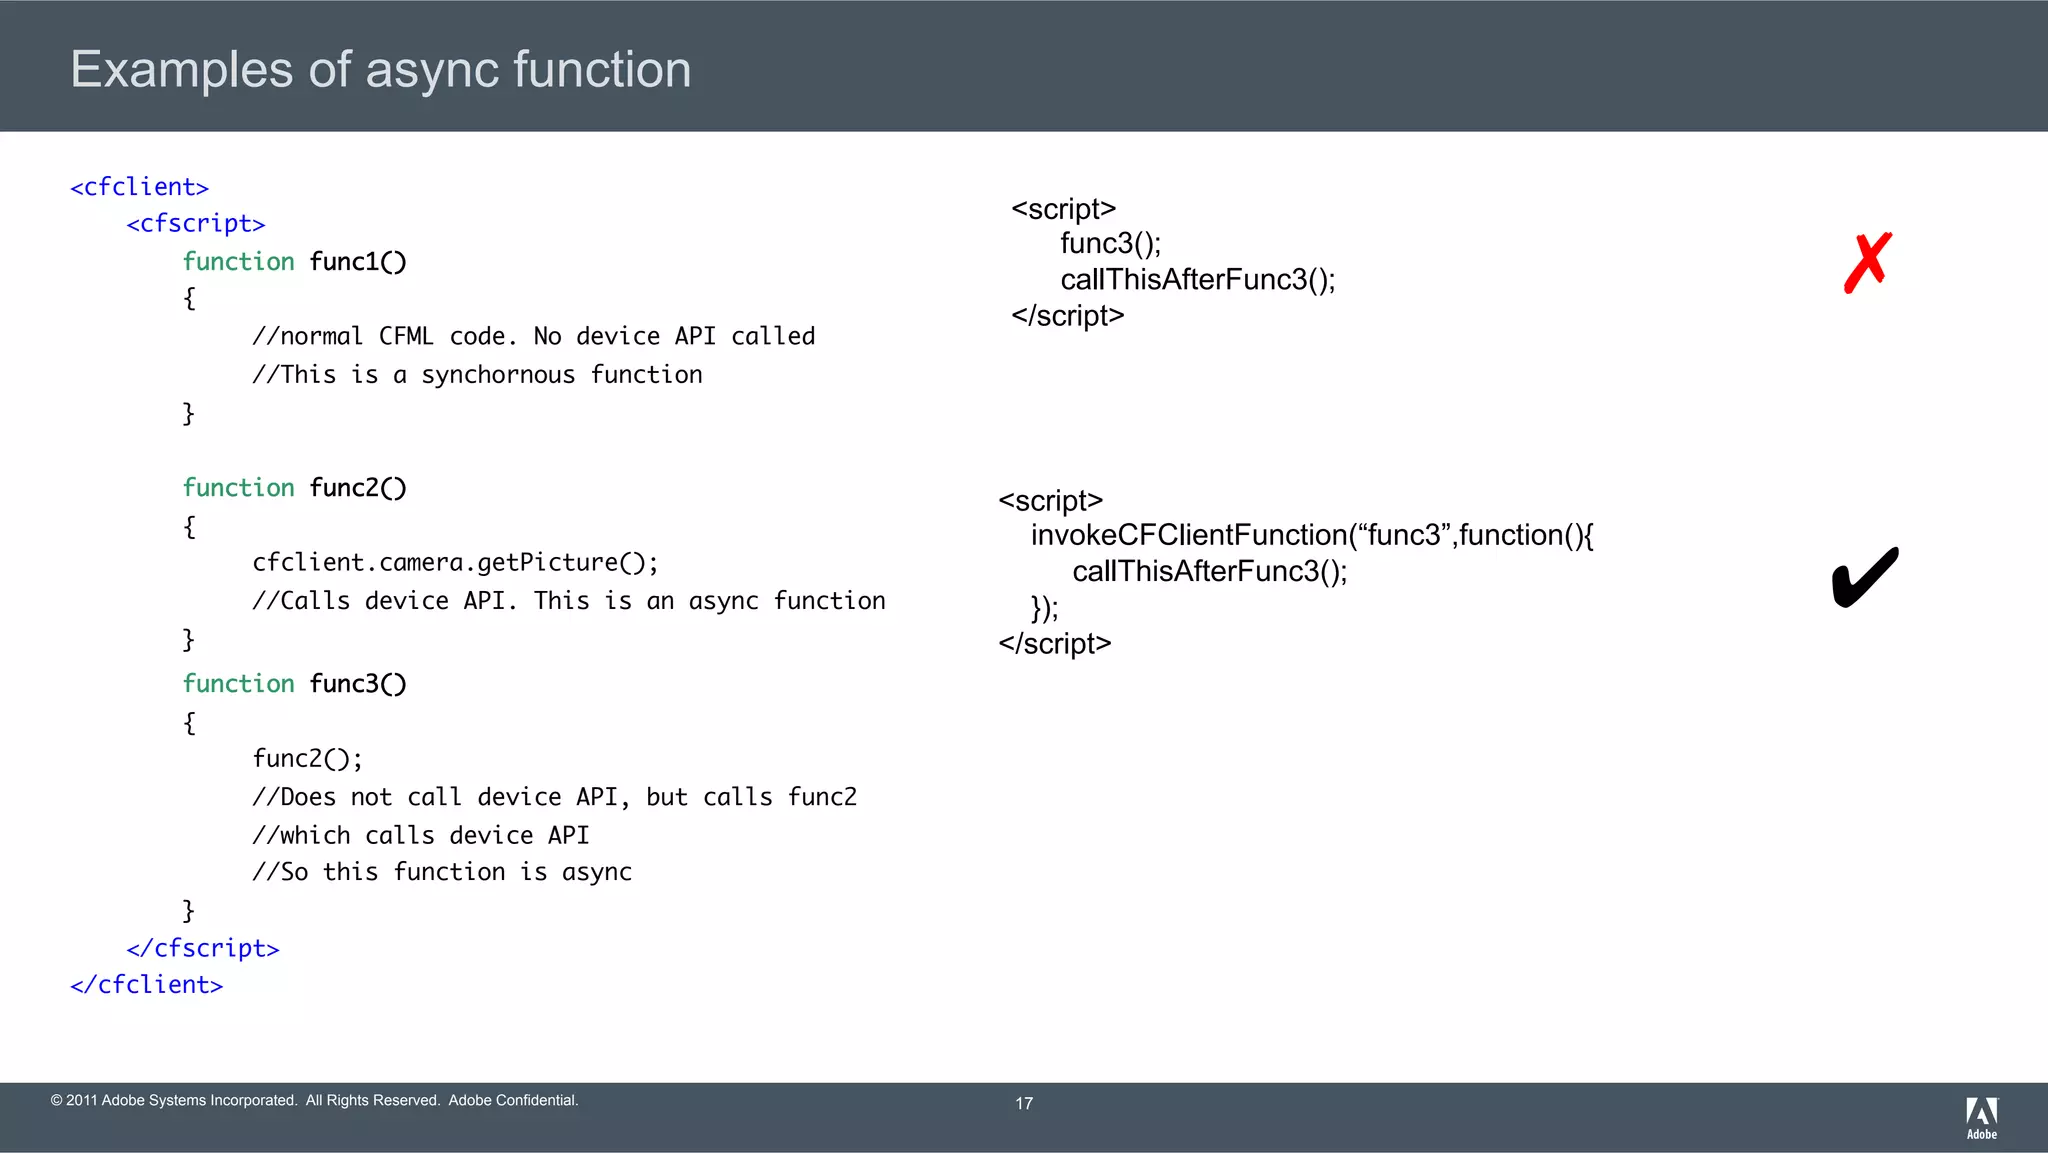
Task: Click the page number 17
Action: coord(1024,1103)
